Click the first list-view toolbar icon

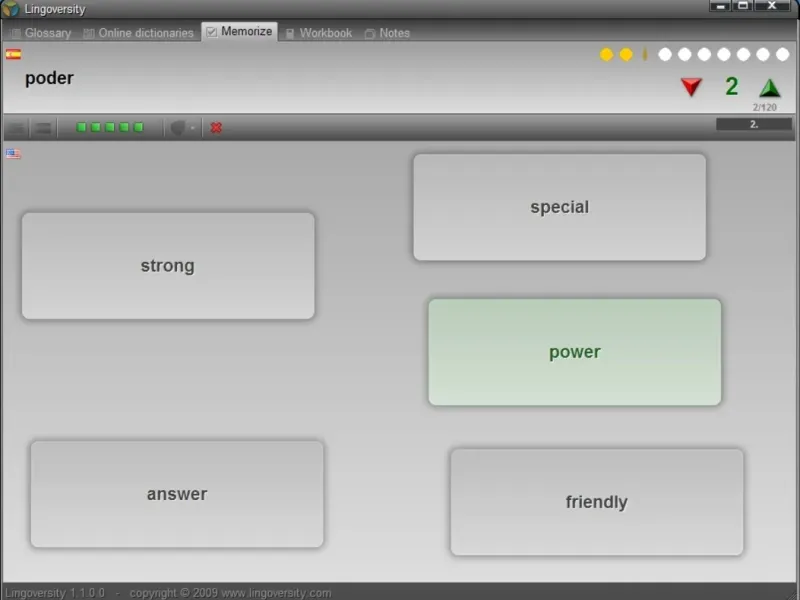click(16, 128)
